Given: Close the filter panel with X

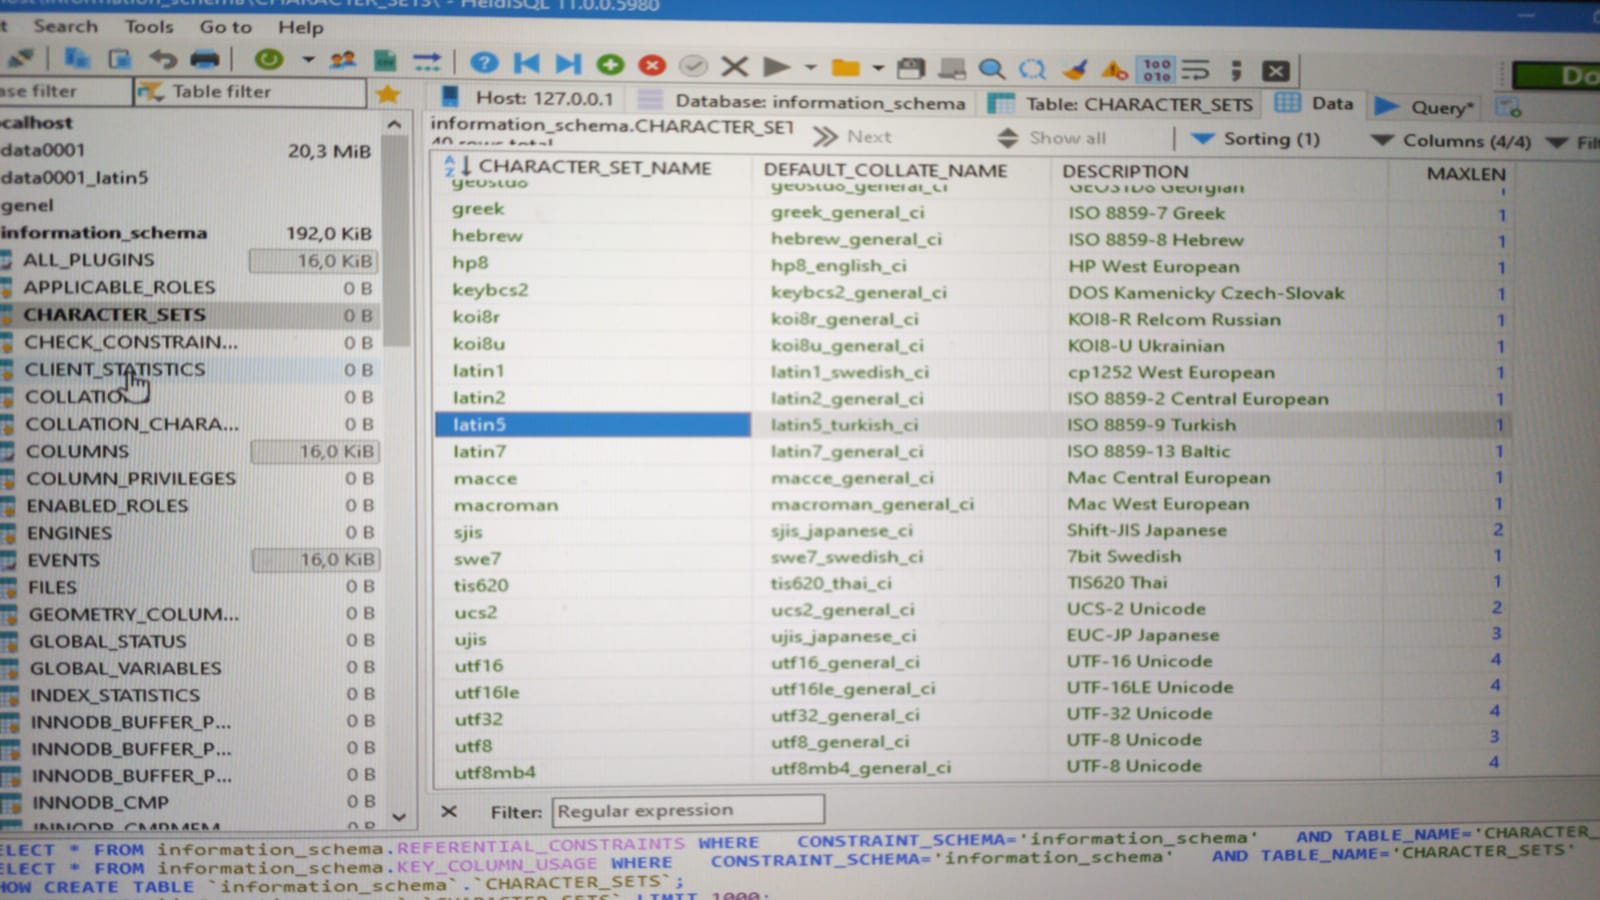Looking at the screenshot, I should pos(449,811).
